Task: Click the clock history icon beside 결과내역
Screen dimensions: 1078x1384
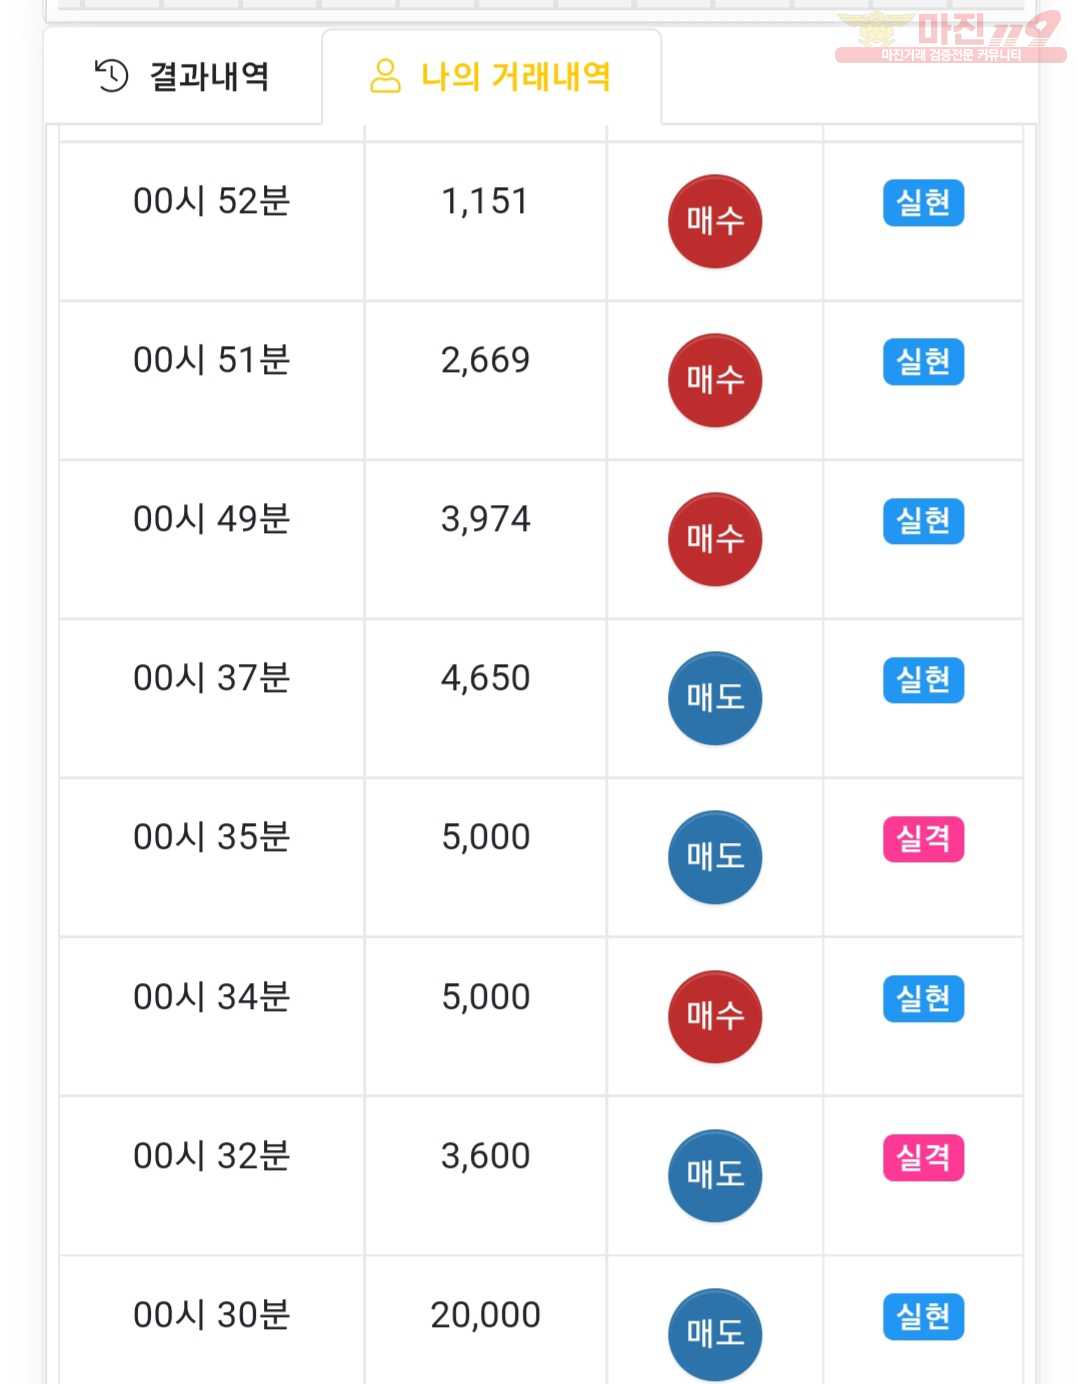Action: (111, 75)
